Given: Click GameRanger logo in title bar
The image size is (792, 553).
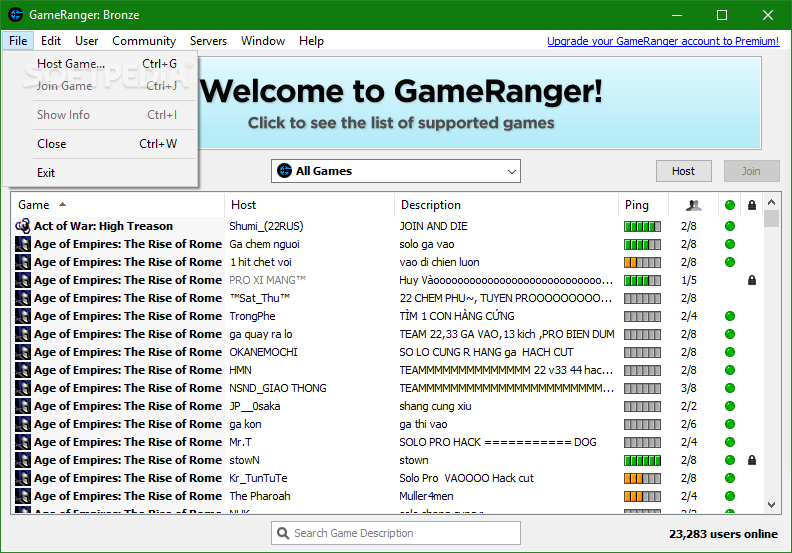Looking at the screenshot, I should 15,15.
